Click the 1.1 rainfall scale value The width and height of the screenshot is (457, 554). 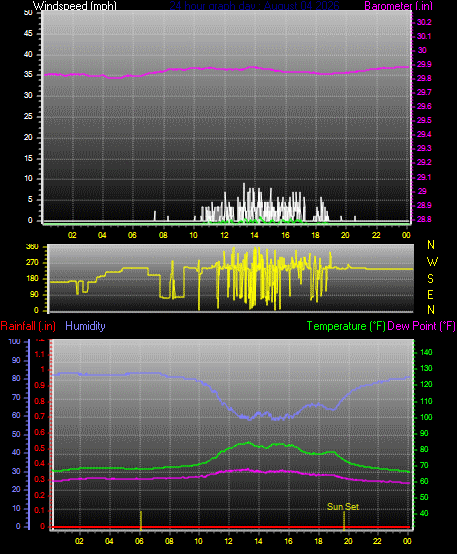(40, 354)
